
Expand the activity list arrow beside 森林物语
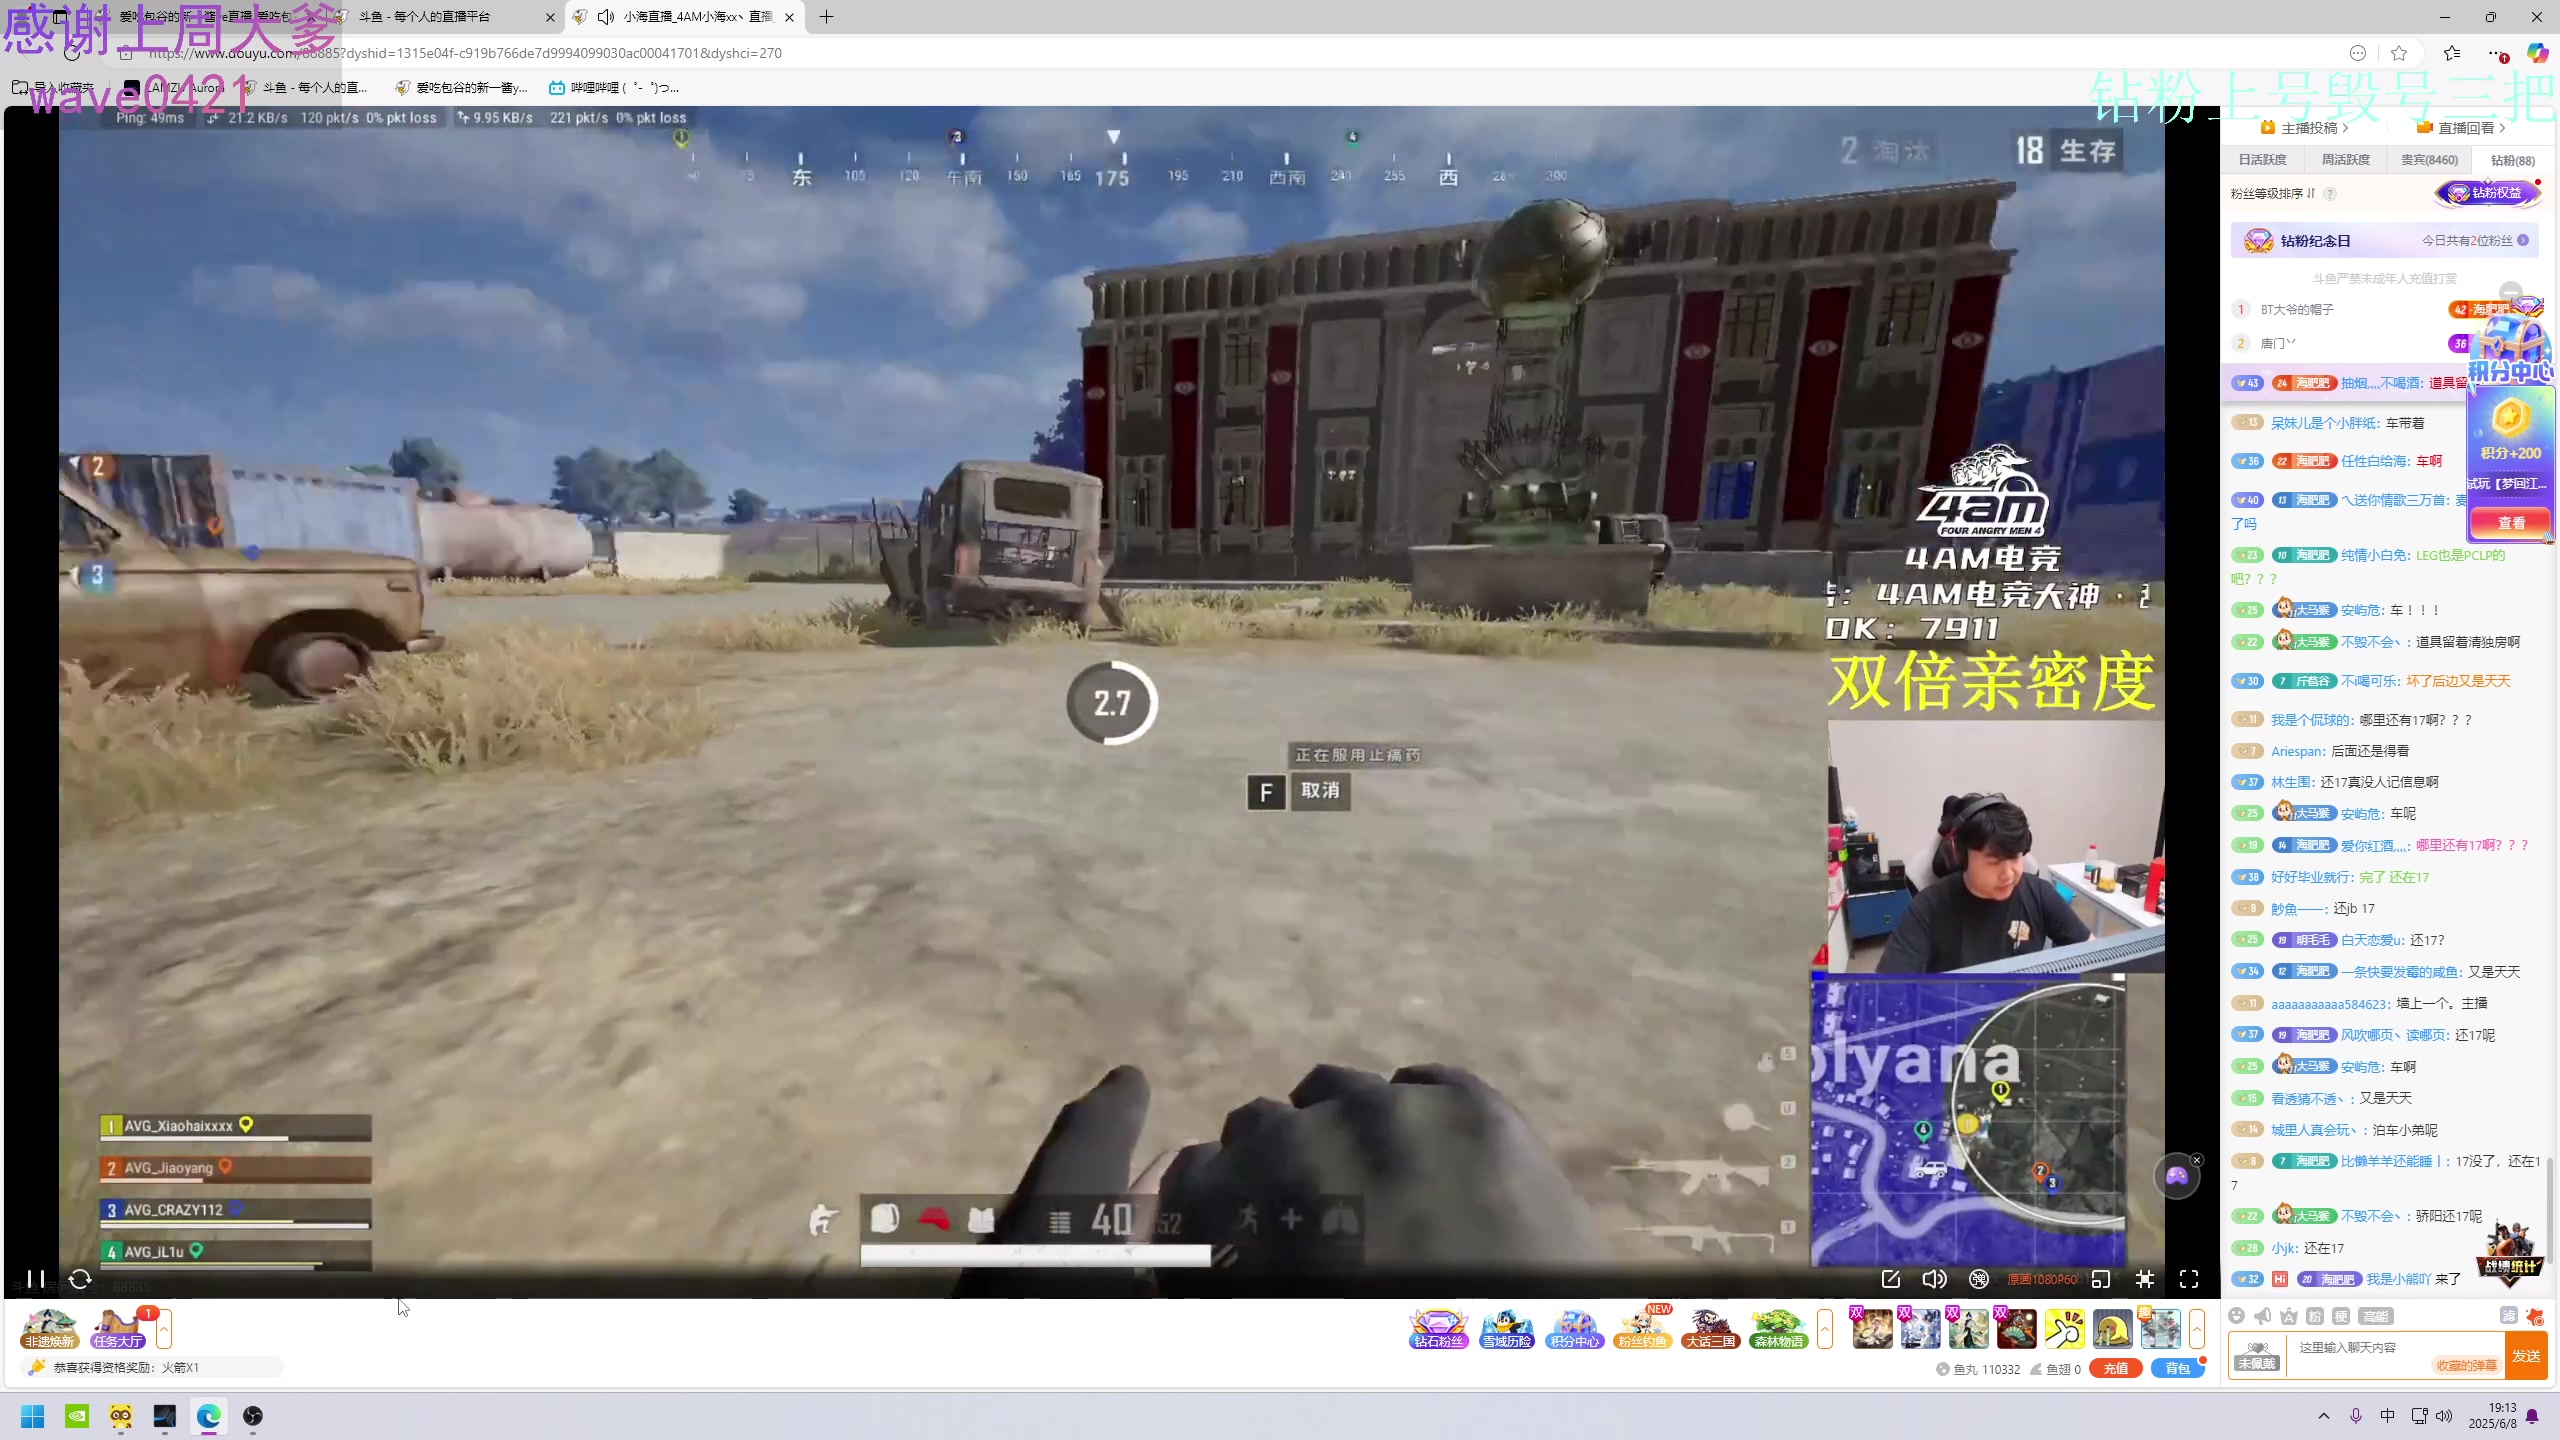1825,1329
